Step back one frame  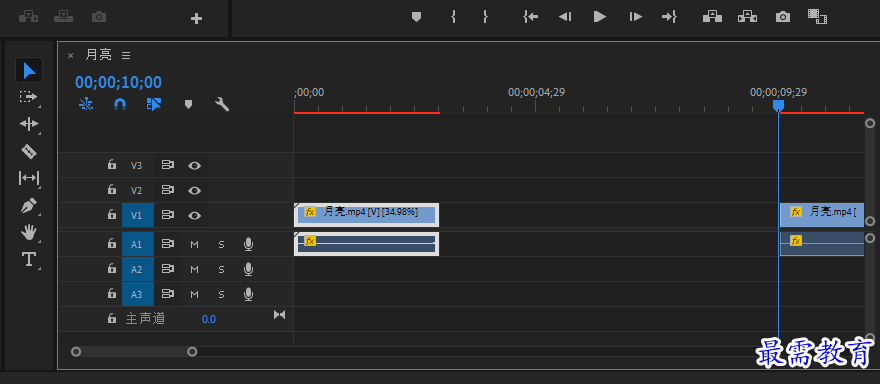[565, 17]
